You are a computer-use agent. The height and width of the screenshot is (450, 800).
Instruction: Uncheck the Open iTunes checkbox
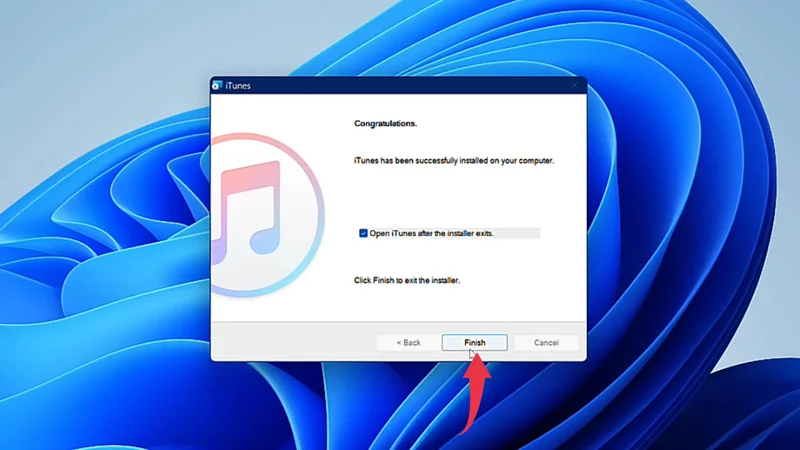coord(363,233)
